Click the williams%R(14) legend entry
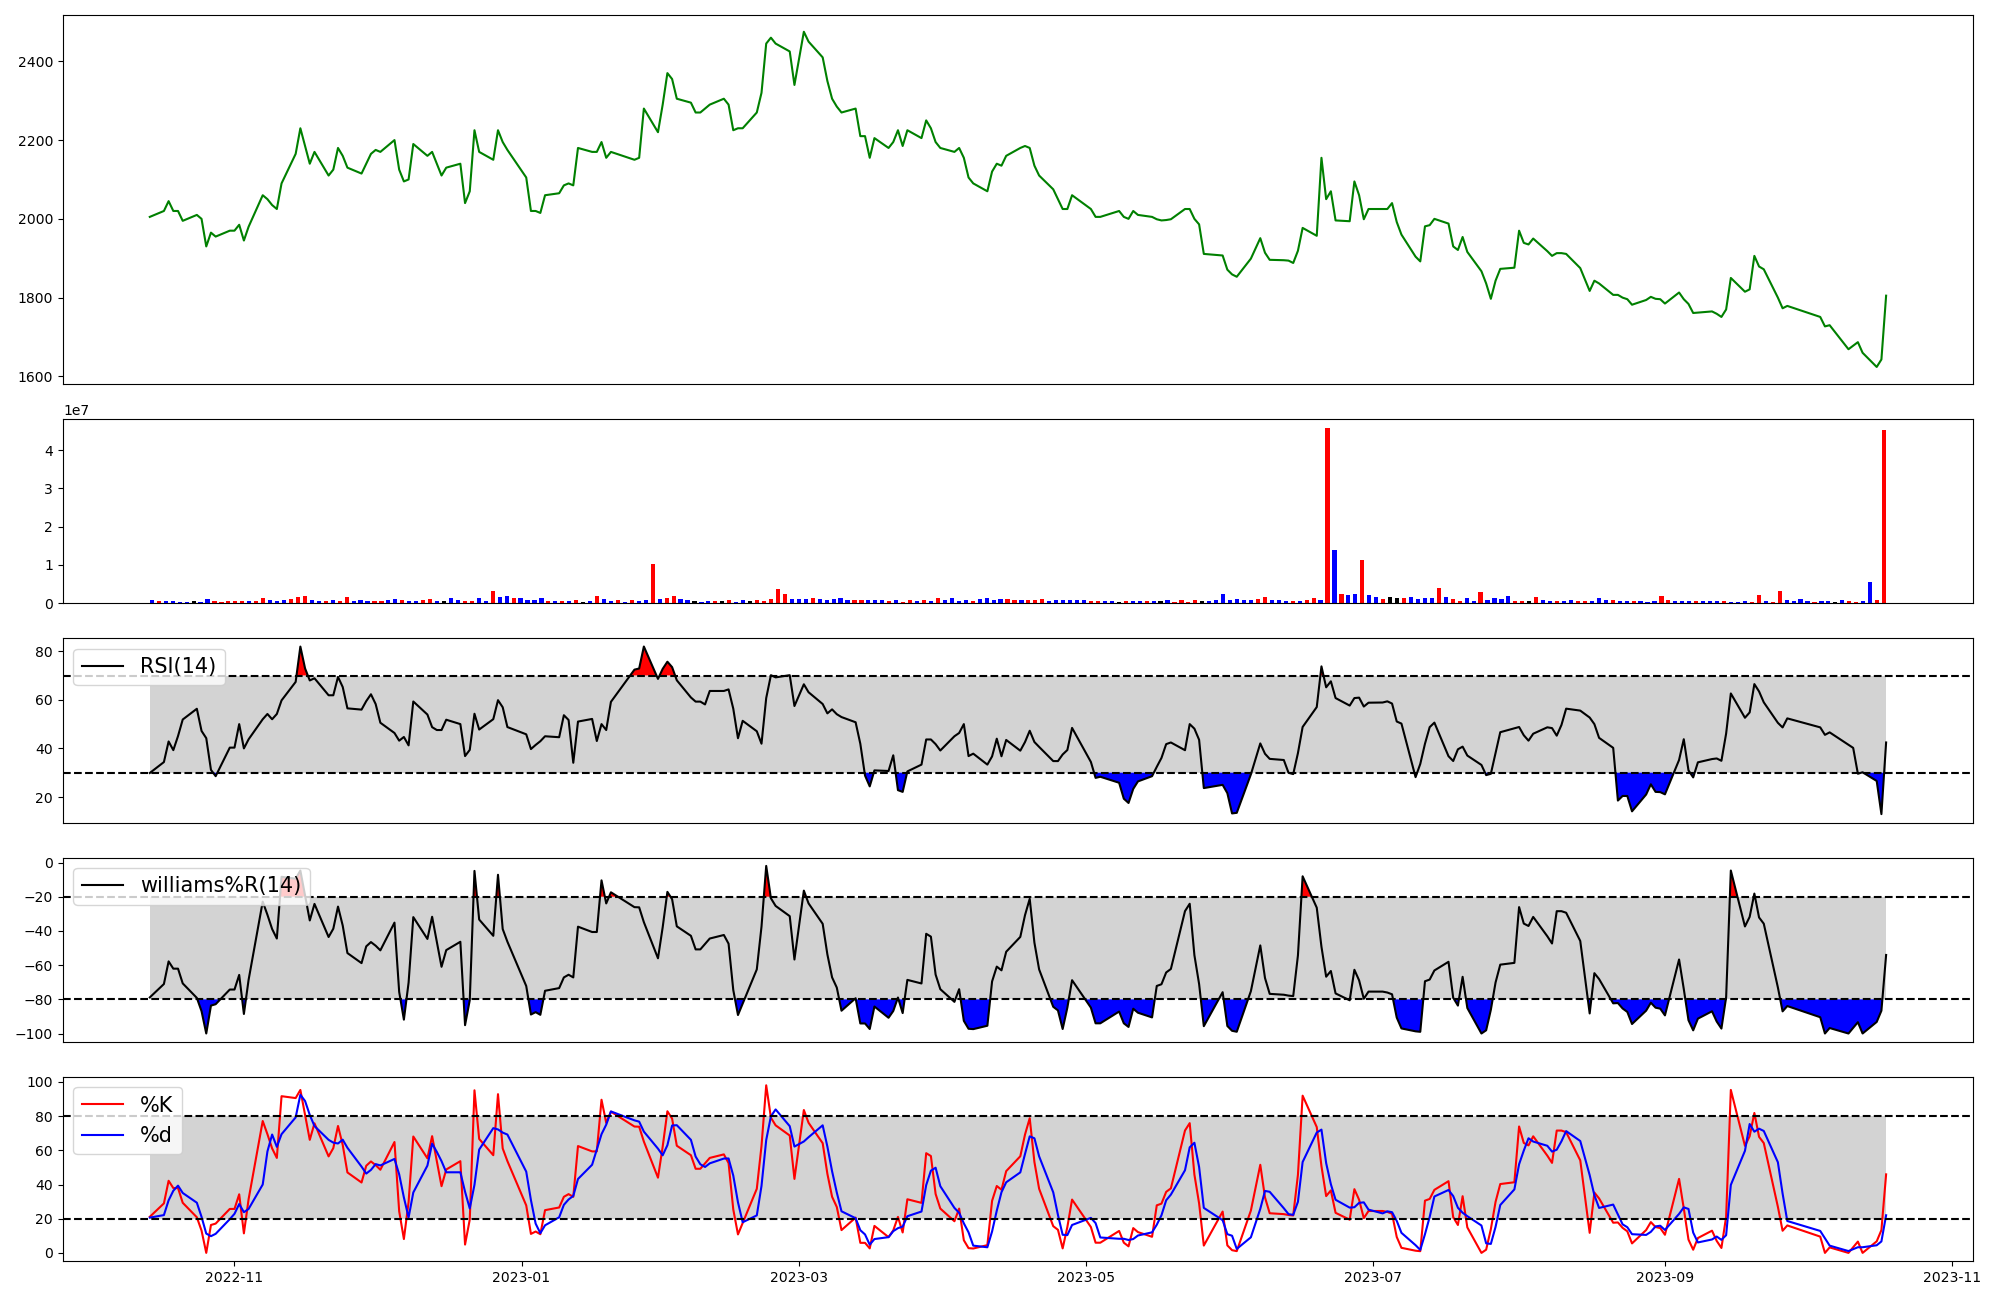 point(219,885)
